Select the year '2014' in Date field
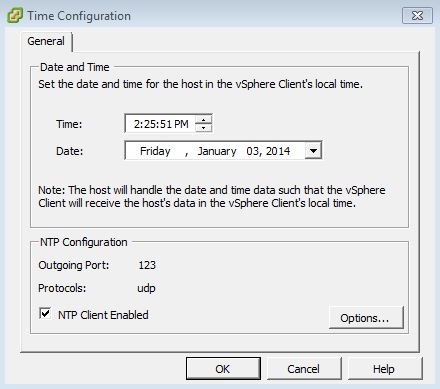440x389 pixels. [x=278, y=151]
